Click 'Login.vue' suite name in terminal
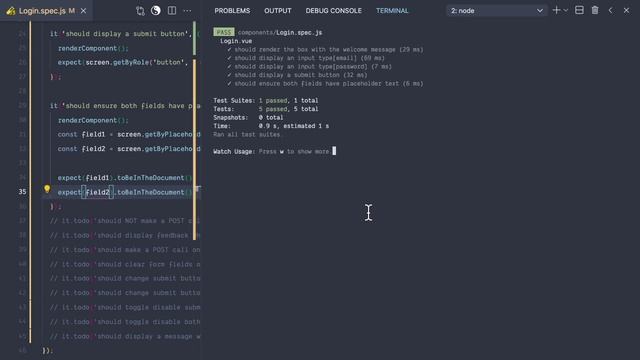Viewport: 640px width, 360px height. click(x=236, y=41)
